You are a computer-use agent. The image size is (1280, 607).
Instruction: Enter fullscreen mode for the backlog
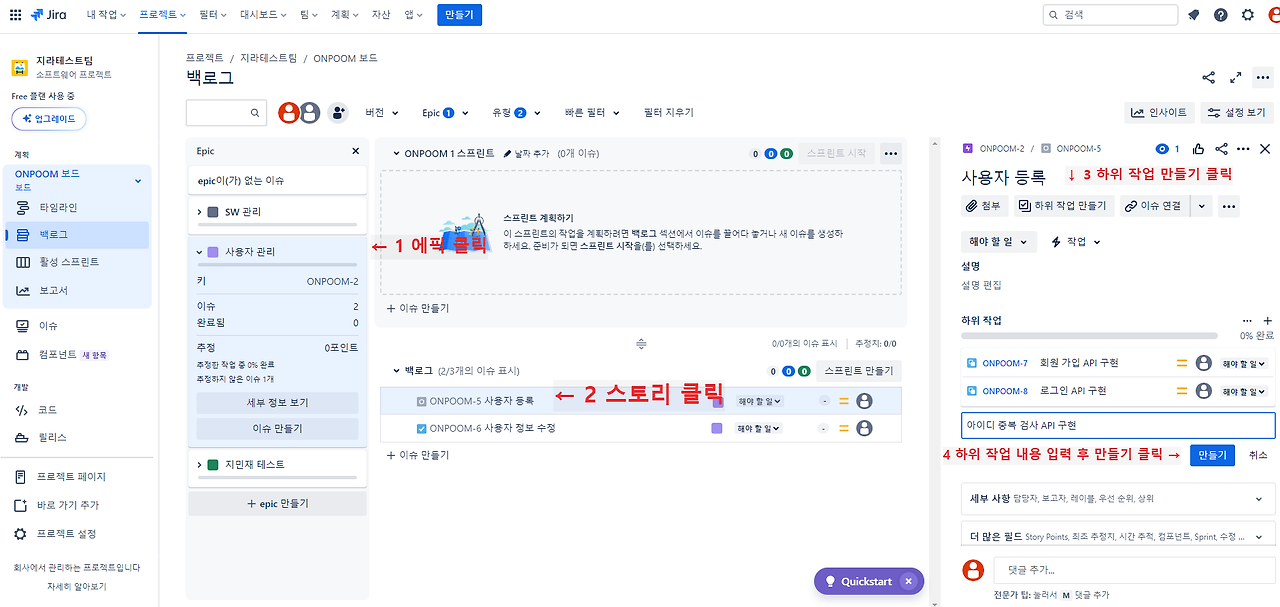pyautogui.click(x=1235, y=78)
